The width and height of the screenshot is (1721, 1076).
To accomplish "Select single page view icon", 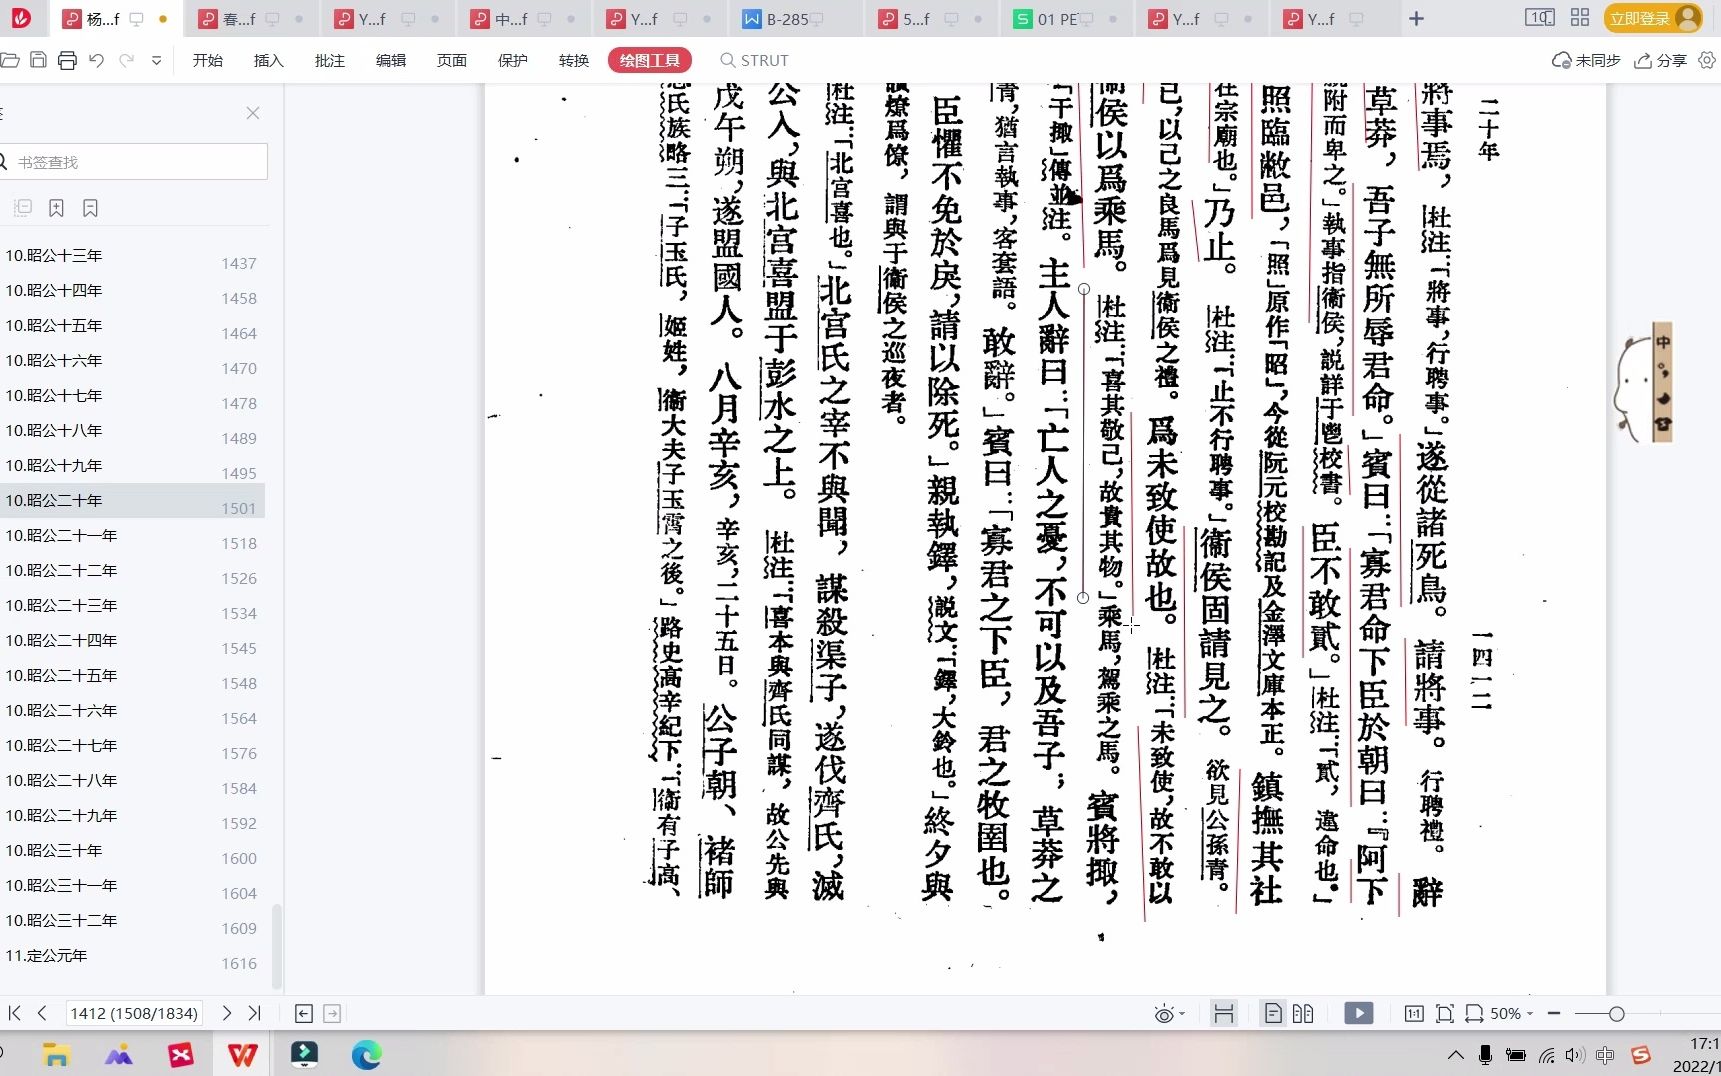I will click(1272, 1013).
